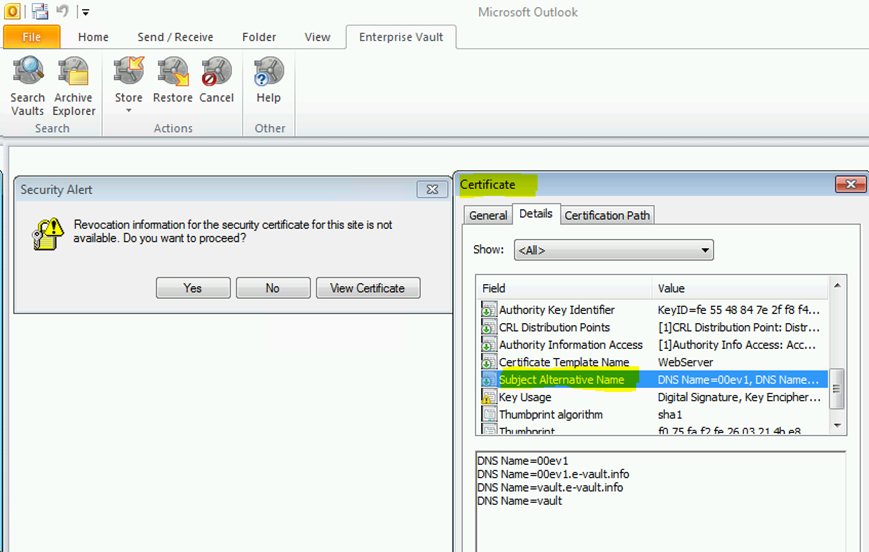The image size is (869, 552).
Task: Select the Details certificate tab
Action: [x=536, y=214]
